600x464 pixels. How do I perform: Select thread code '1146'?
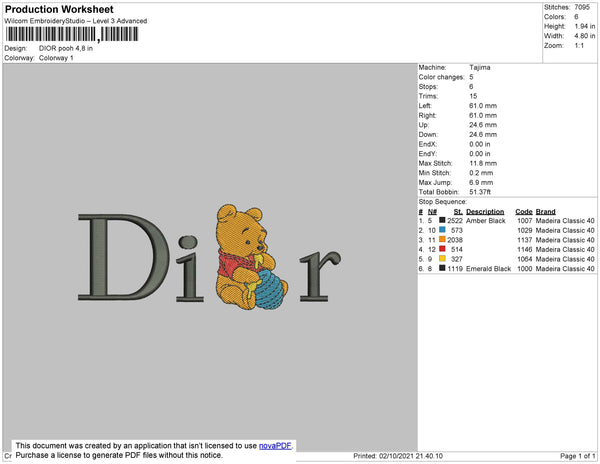(525, 249)
